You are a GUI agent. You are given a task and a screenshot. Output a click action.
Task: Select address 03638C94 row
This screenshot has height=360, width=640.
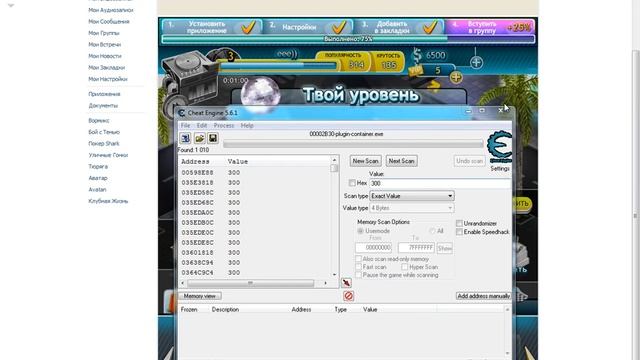(x=255, y=262)
